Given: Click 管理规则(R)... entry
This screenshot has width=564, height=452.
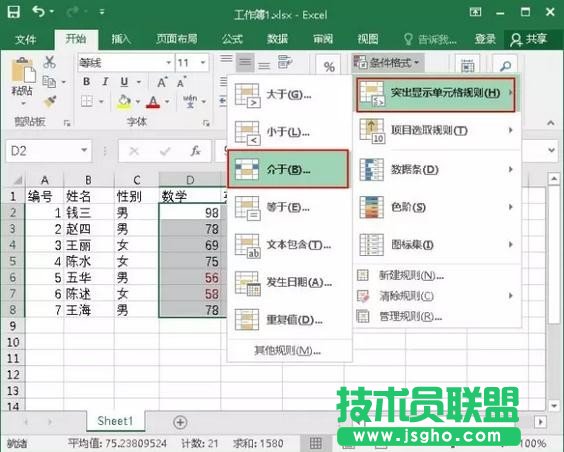Looking at the screenshot, I should [437, 316].
